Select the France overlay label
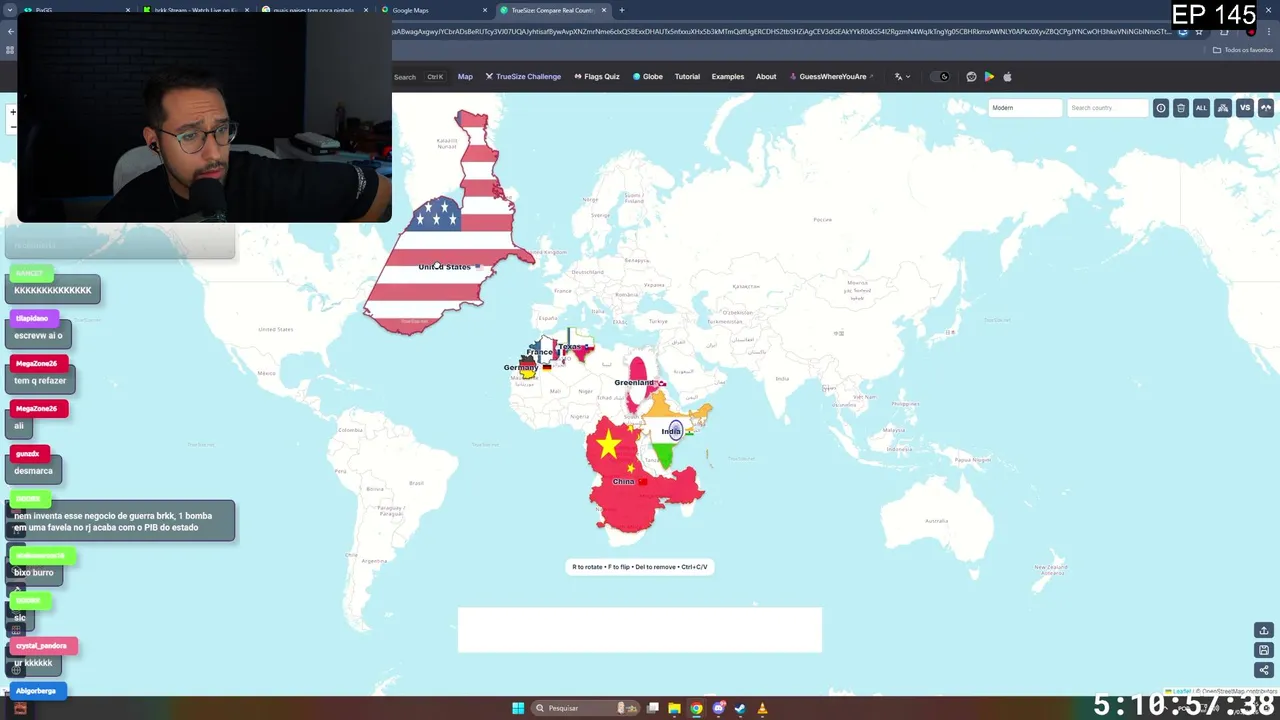Image resolution: width=1280 pixels, height=720 pixels. [x=539, y=352]
